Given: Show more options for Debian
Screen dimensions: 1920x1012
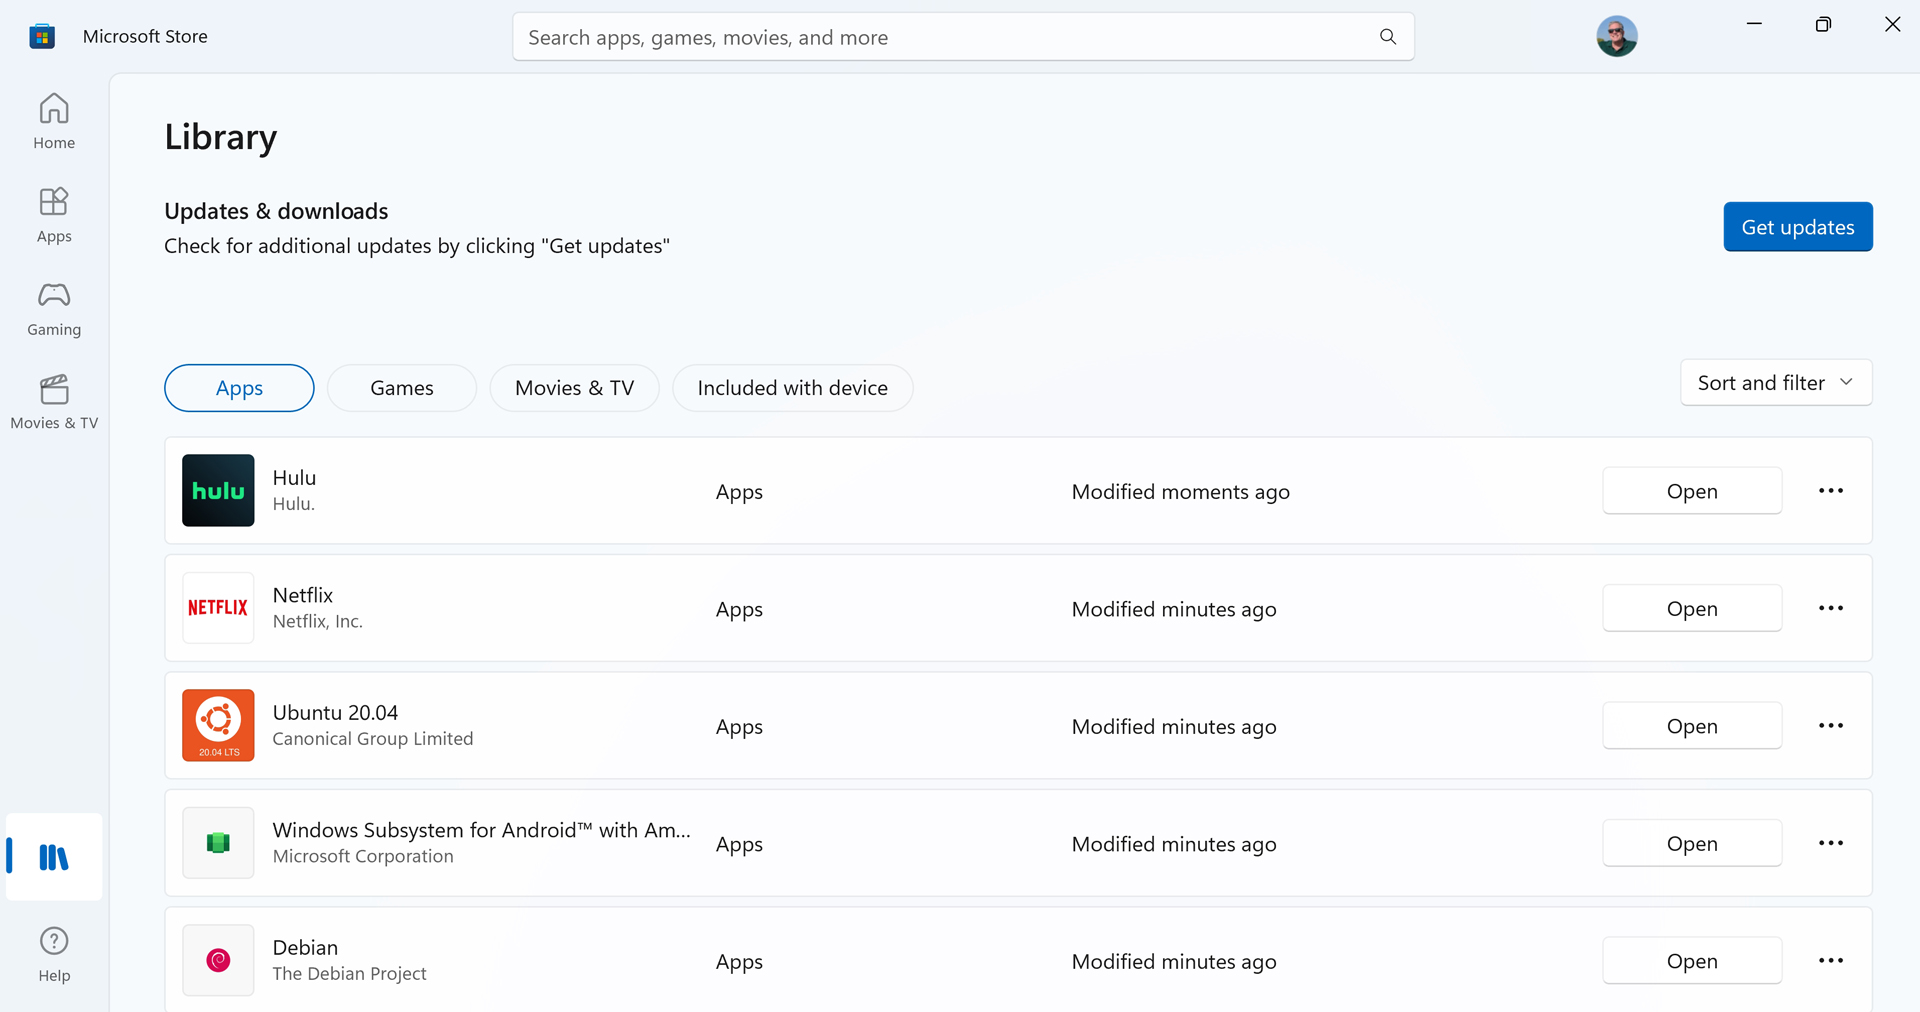Looking at the screenshot, I should coord(1830,961).
